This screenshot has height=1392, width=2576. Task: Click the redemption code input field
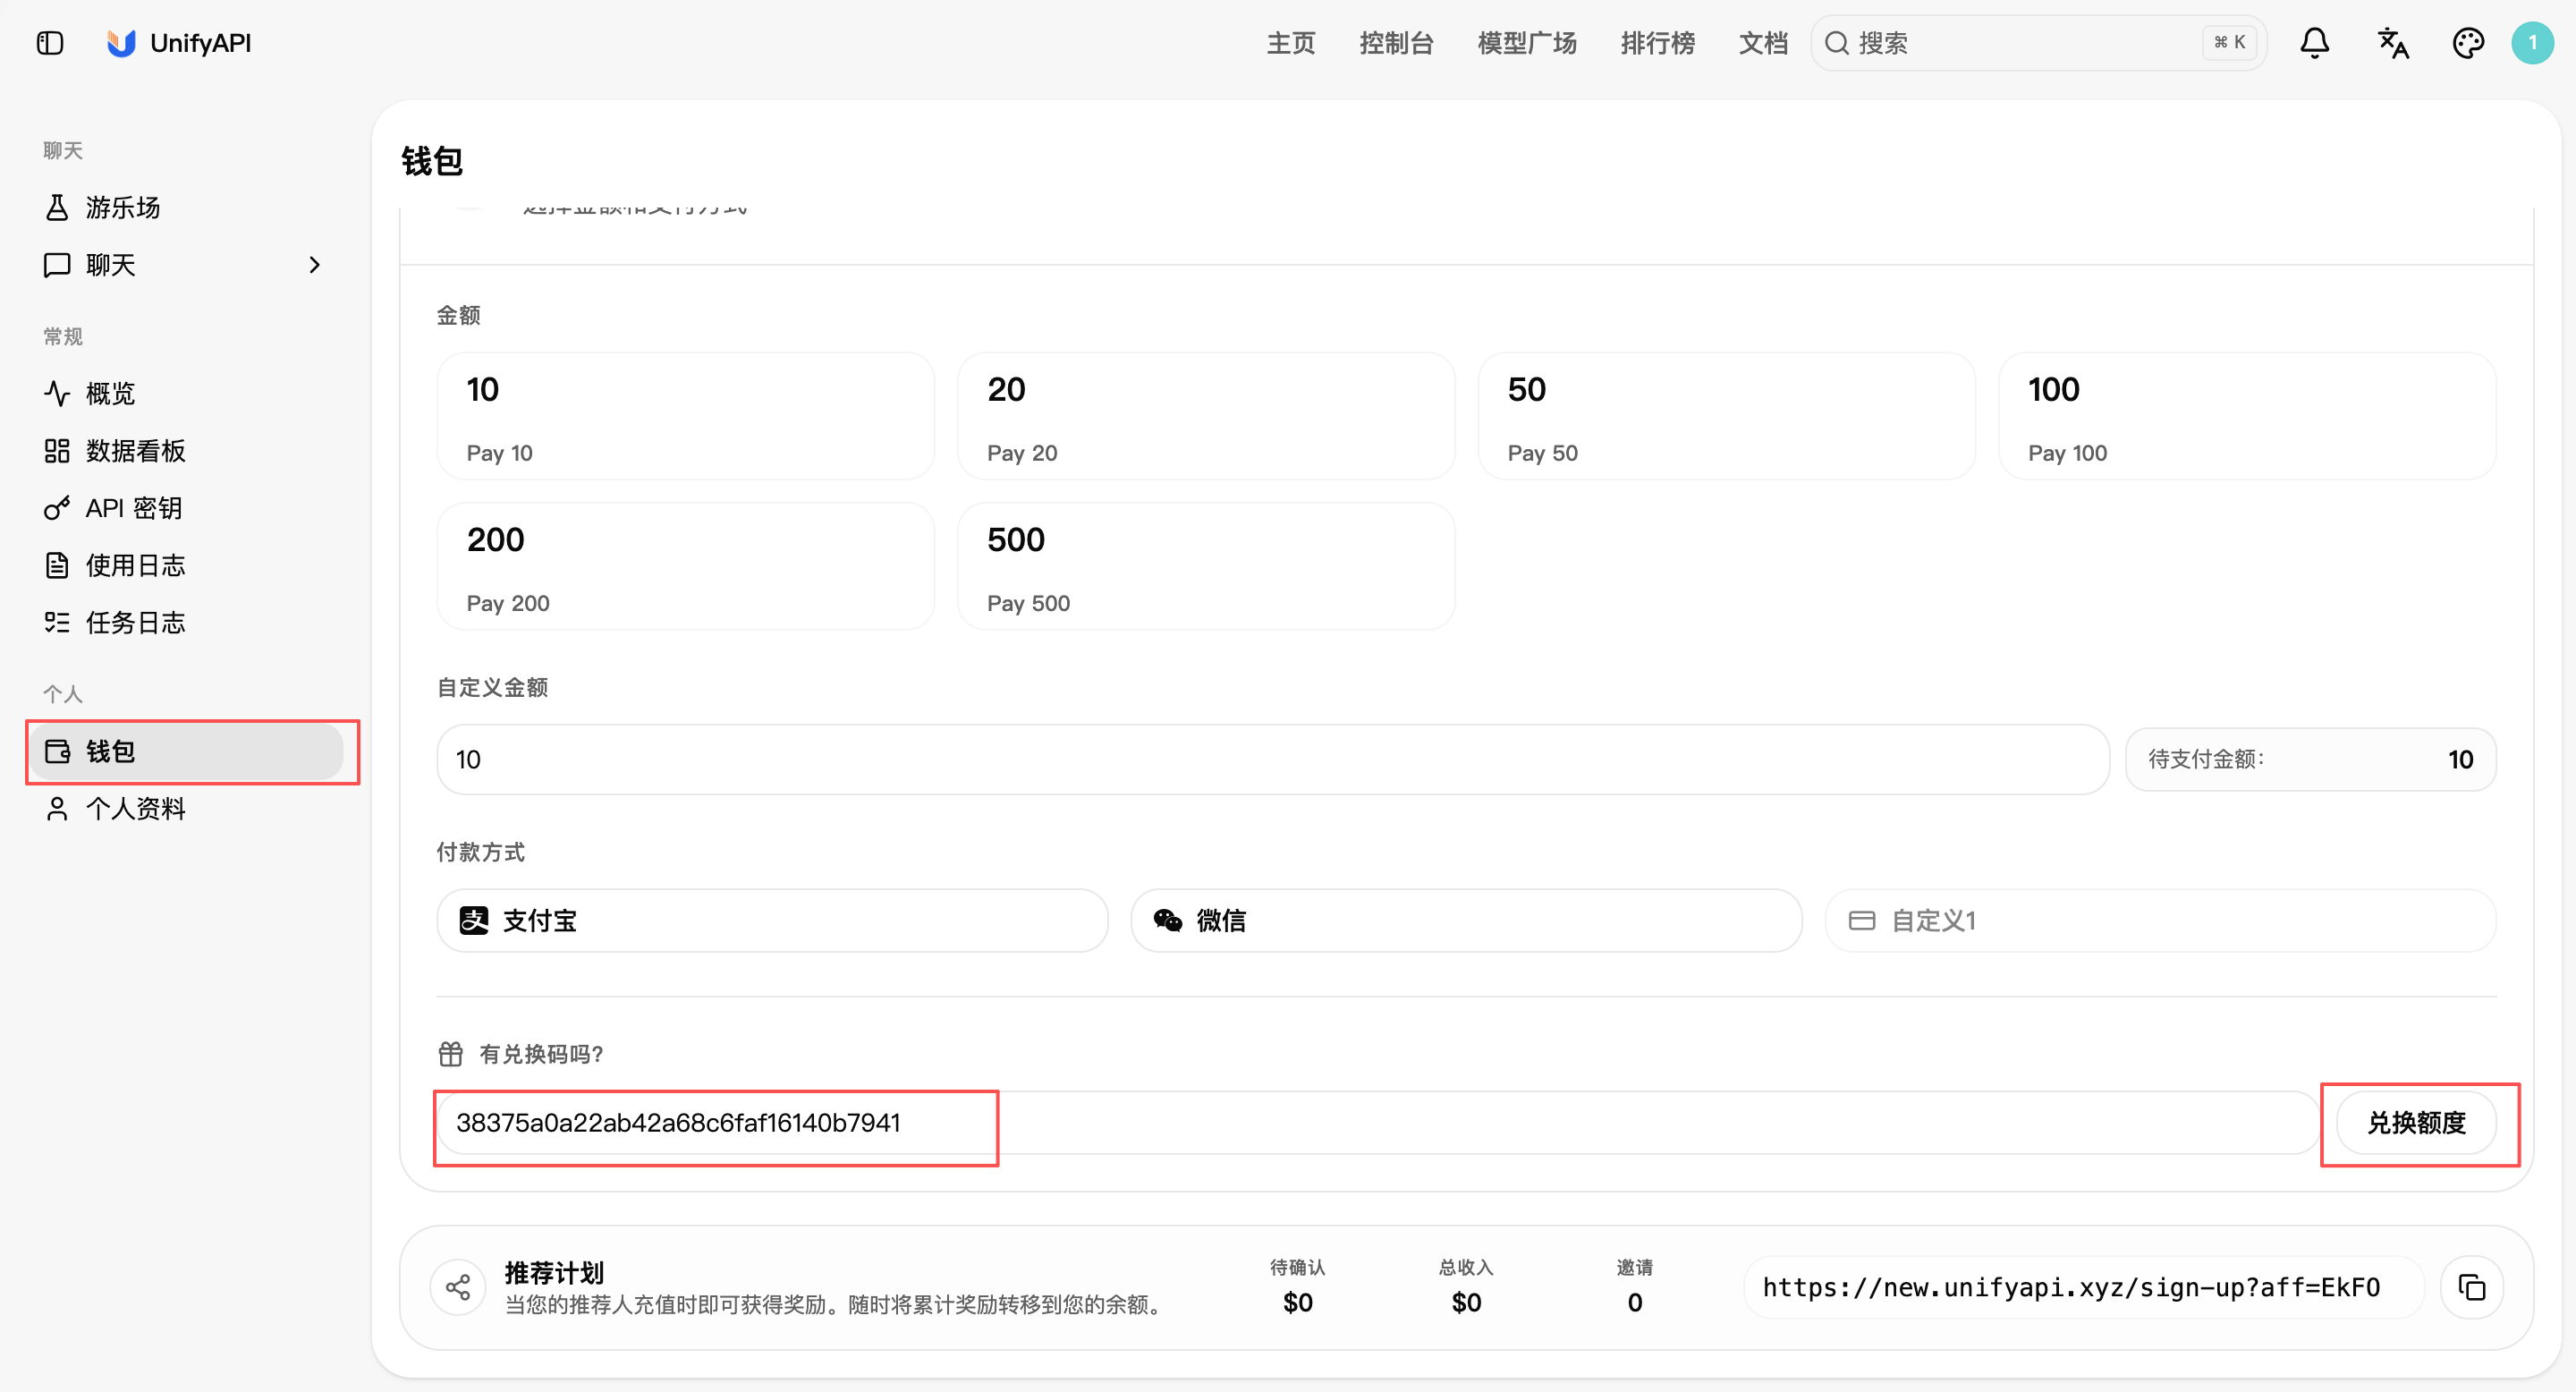click(x=1378, y=1122)
